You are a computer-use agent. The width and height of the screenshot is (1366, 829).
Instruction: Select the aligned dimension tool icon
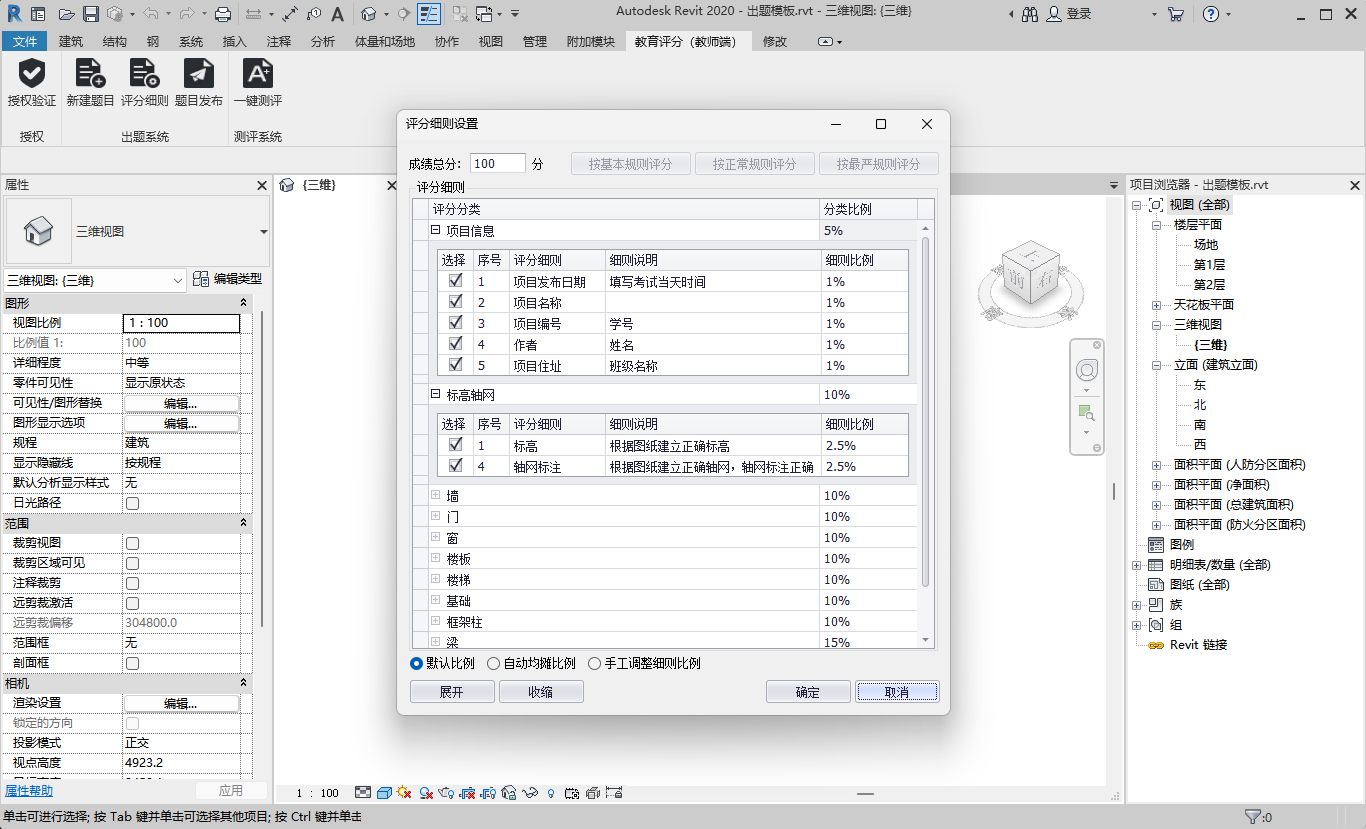coord(290,14)
